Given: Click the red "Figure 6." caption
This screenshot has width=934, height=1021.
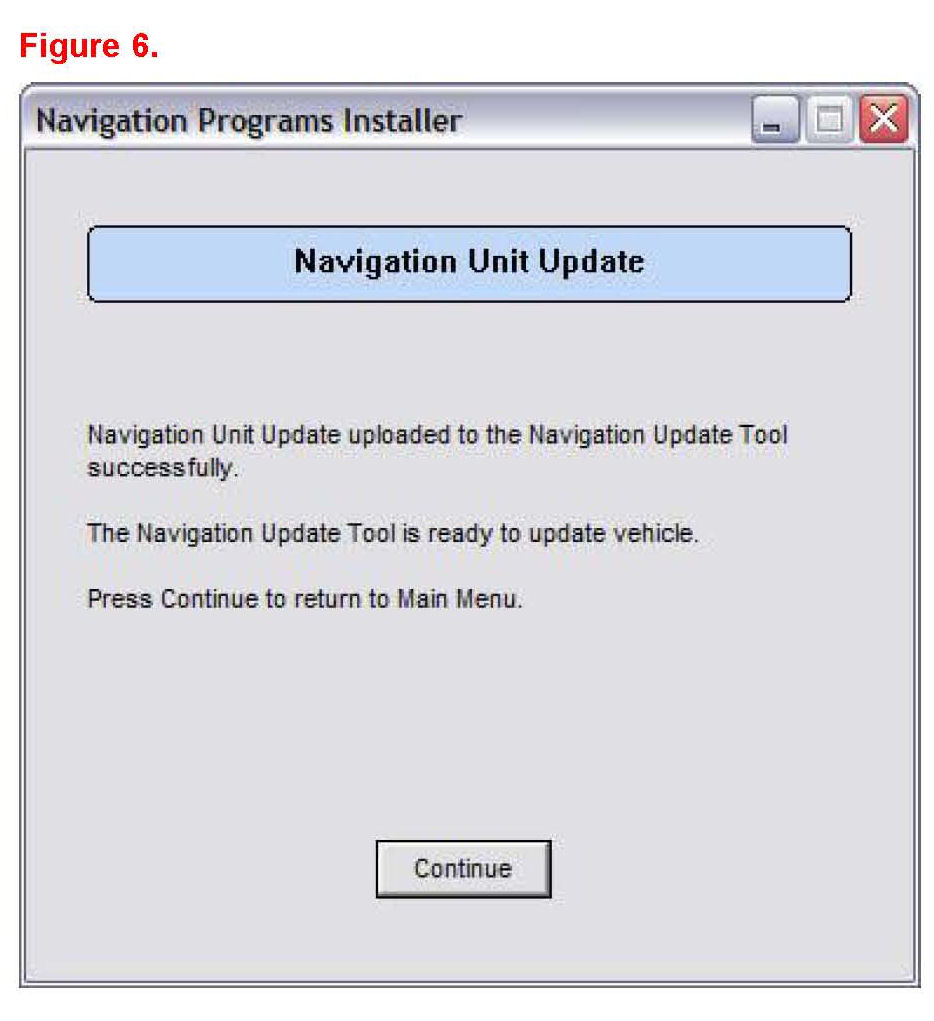Looking at the screenshot, I should coord(89,46).
